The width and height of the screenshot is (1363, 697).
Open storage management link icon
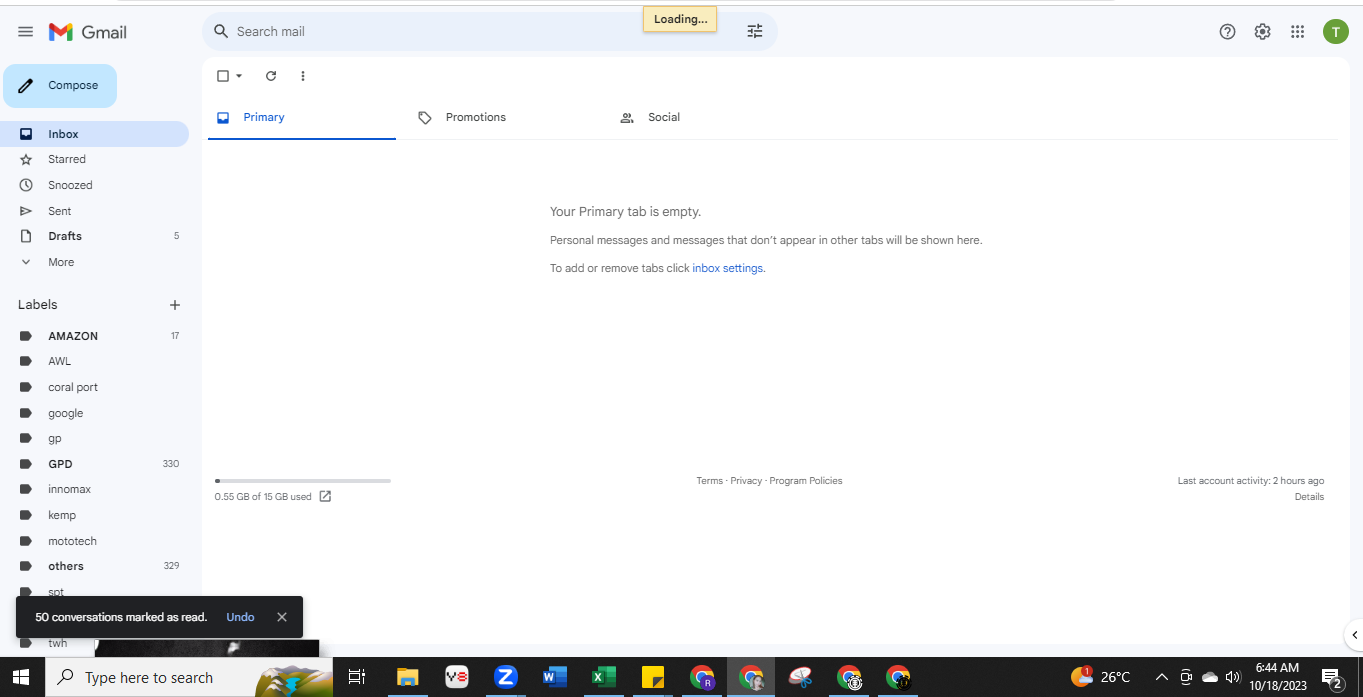point(325,496)
